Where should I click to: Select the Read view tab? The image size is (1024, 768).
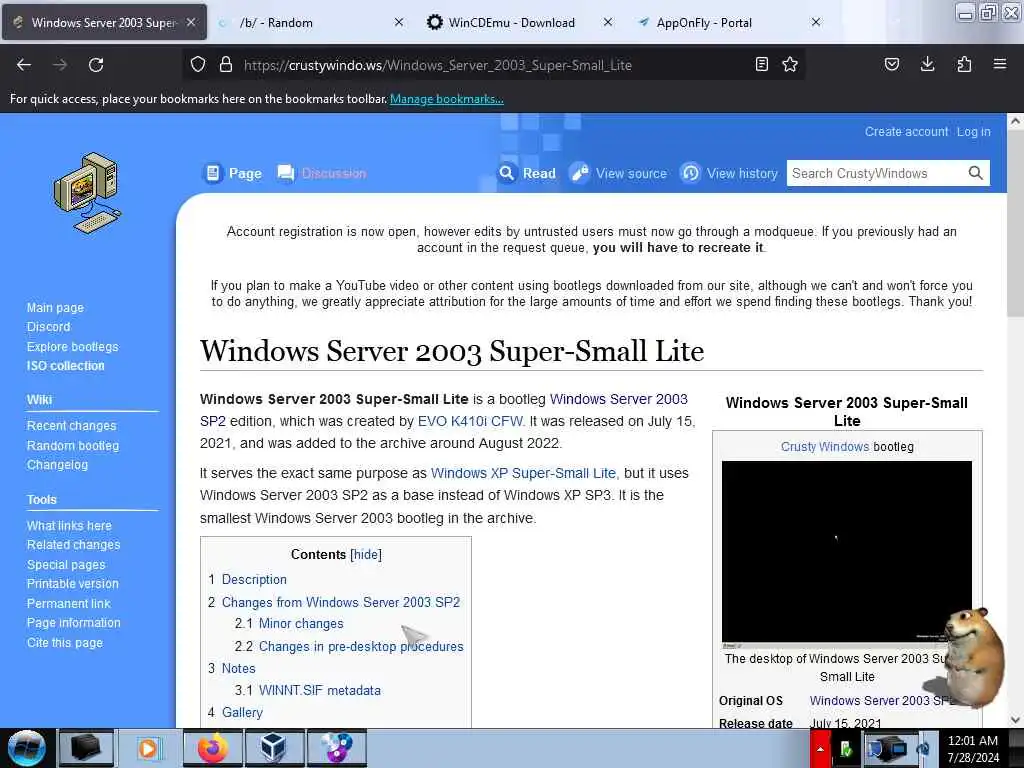point(527,173)
